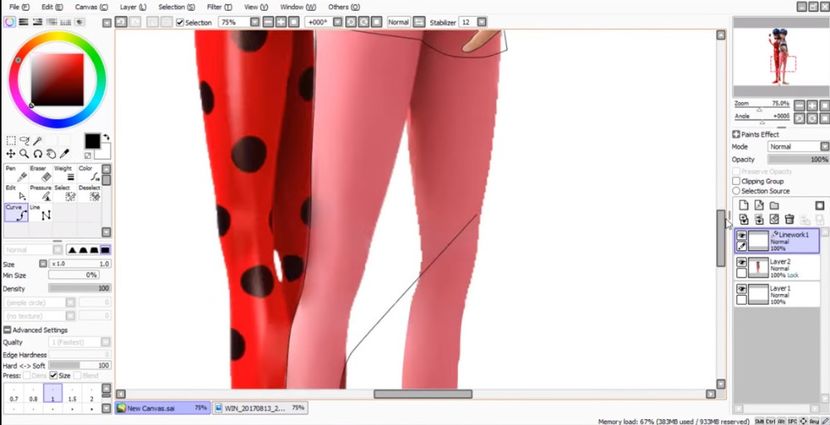Collapse the Advanced Settings section
Image resolution: width=830 pixels, height=425 pixels.
click(7, 330)
